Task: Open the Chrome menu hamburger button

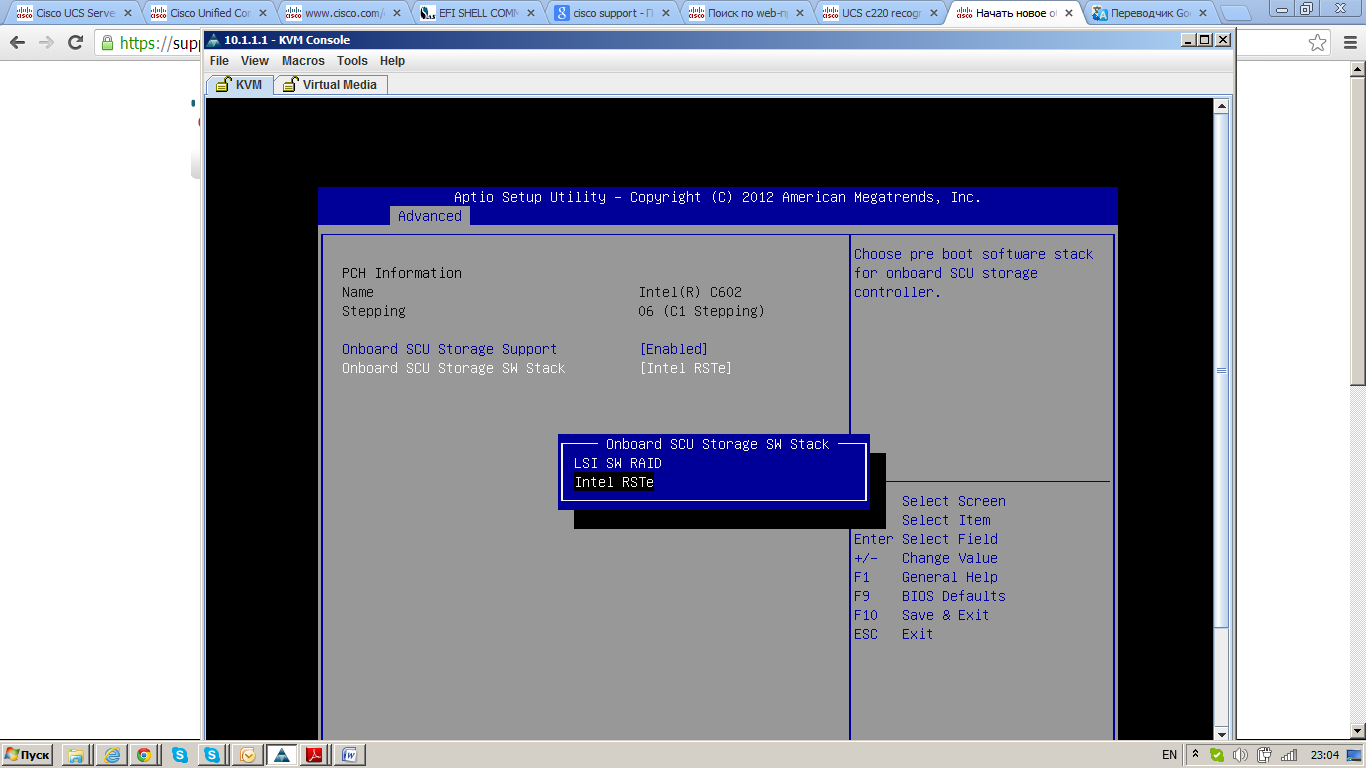Action: (1349, 43)
